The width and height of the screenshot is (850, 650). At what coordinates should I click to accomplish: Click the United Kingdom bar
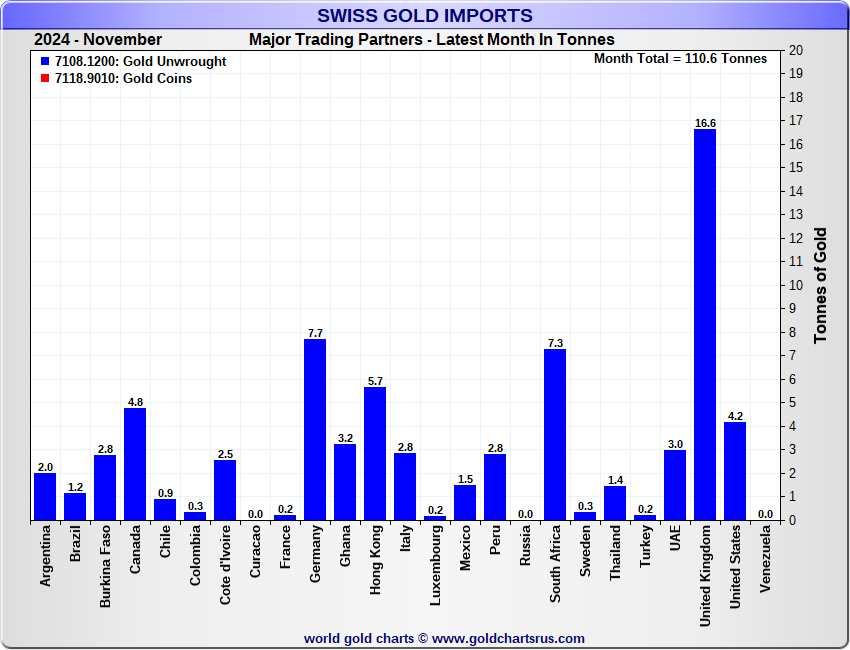click(x=705, y=325)
